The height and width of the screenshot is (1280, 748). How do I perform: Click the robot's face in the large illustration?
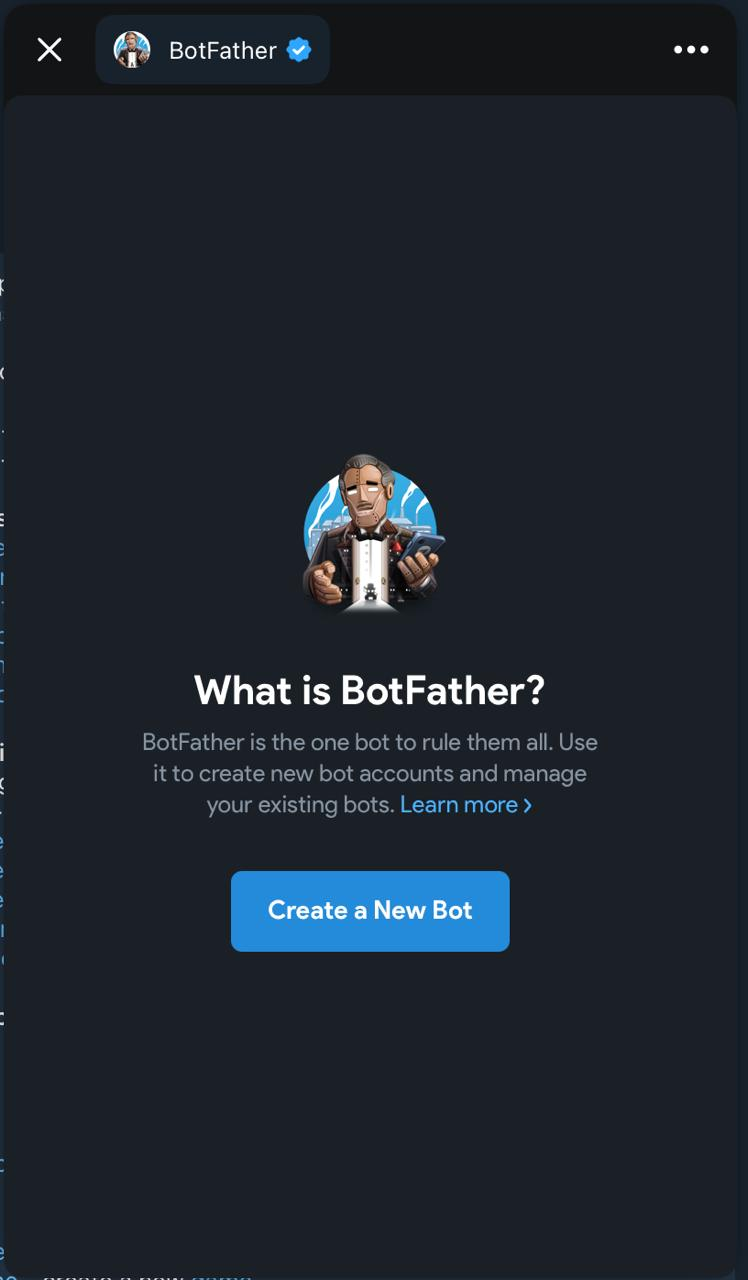[367, 497]
